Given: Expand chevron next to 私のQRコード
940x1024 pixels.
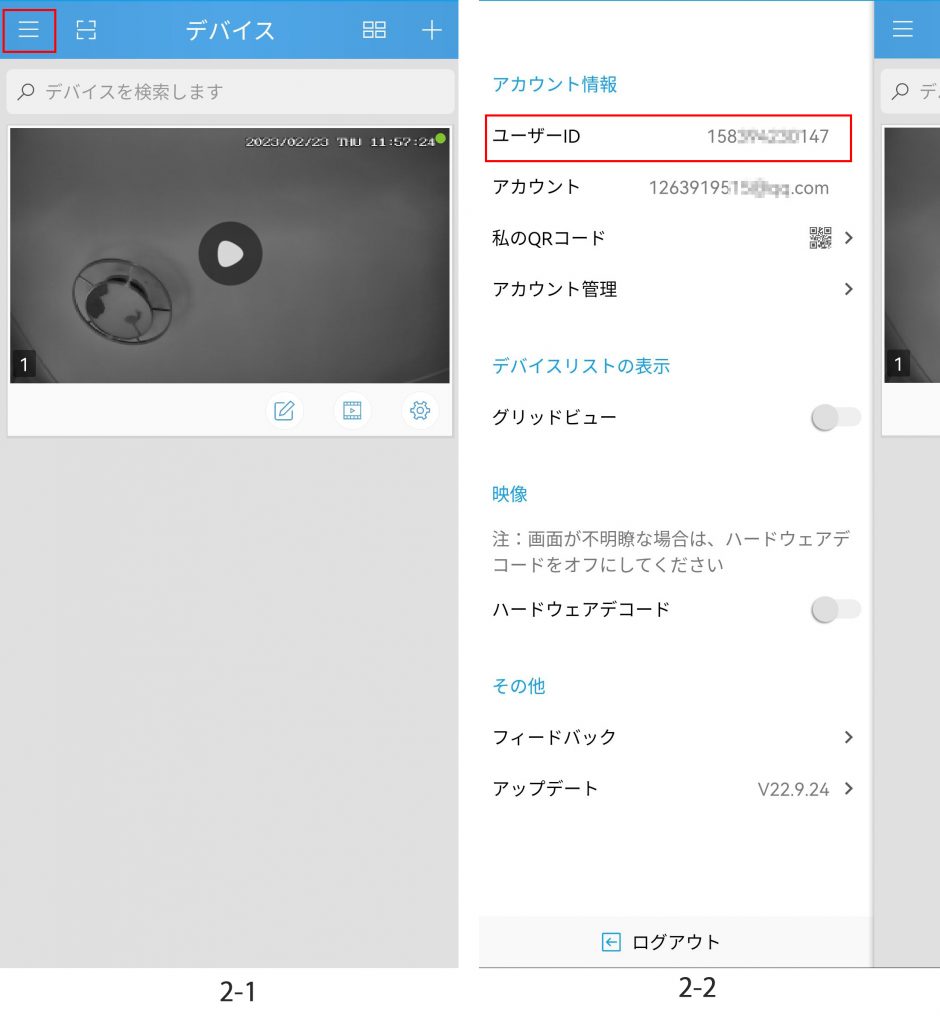Looking at the screenshot, I should pos(849,238).
